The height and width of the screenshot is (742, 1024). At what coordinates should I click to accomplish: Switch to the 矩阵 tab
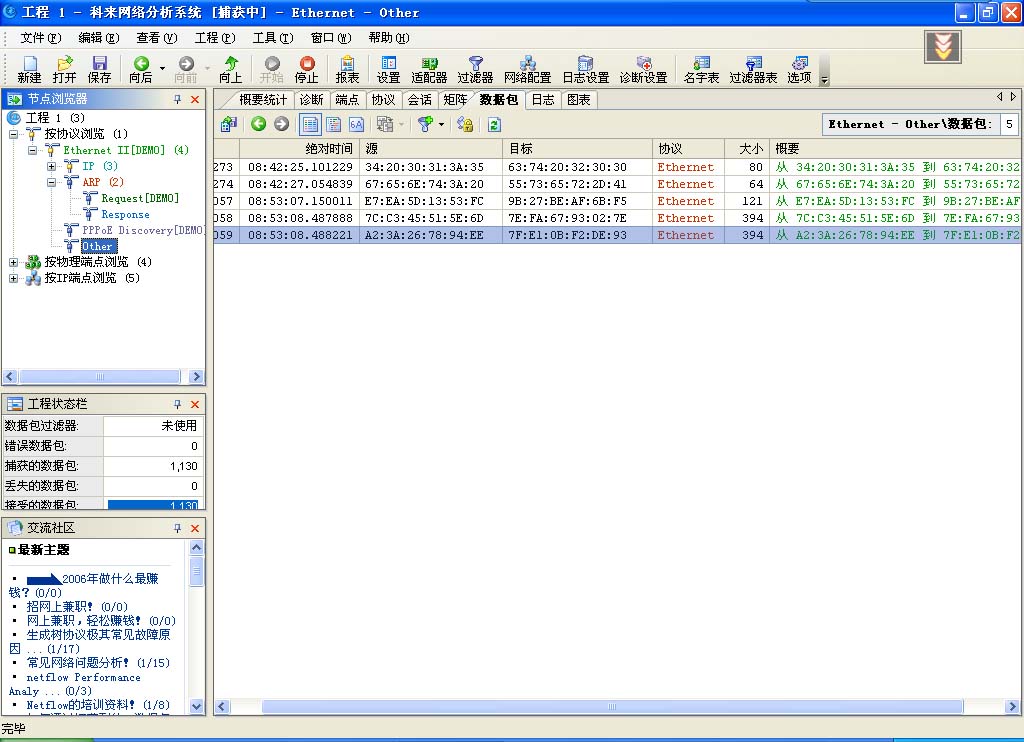[x=455, y=99]
